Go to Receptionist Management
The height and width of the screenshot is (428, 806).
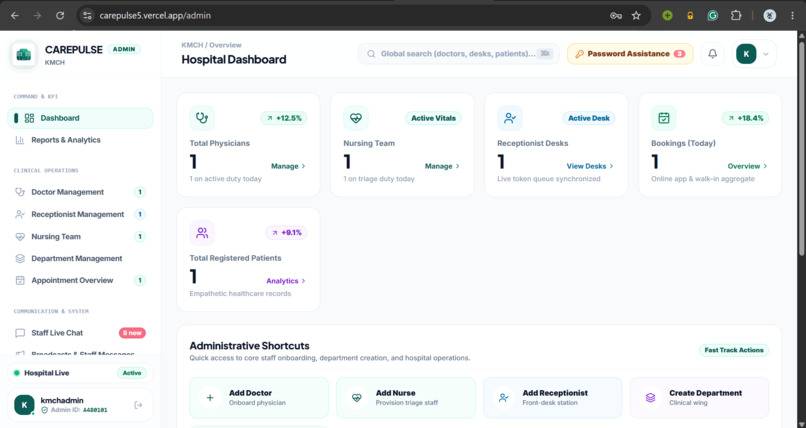(x=80, y=214)
